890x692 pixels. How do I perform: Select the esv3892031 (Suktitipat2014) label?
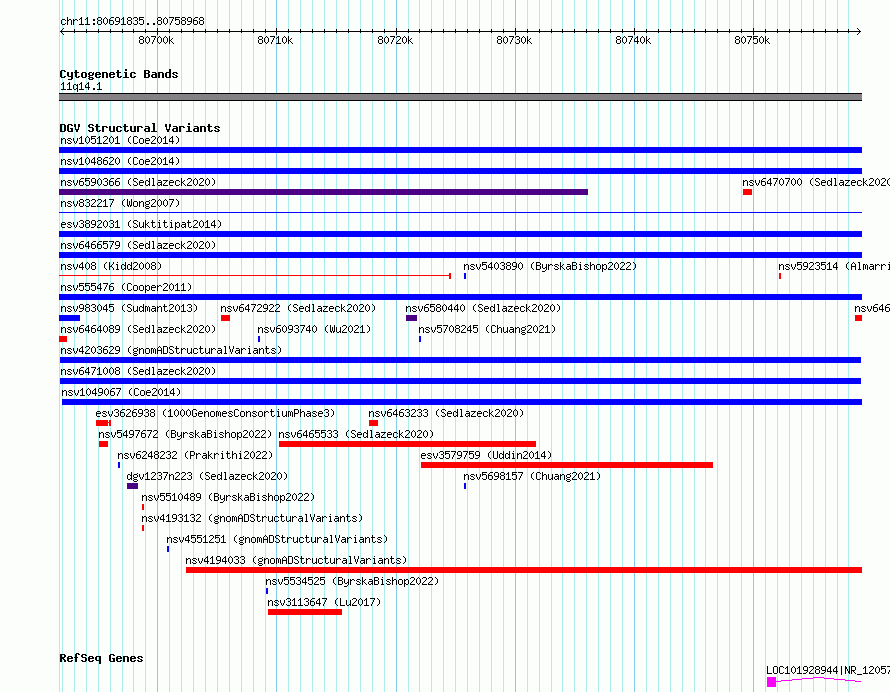click(x=141, y=224)
